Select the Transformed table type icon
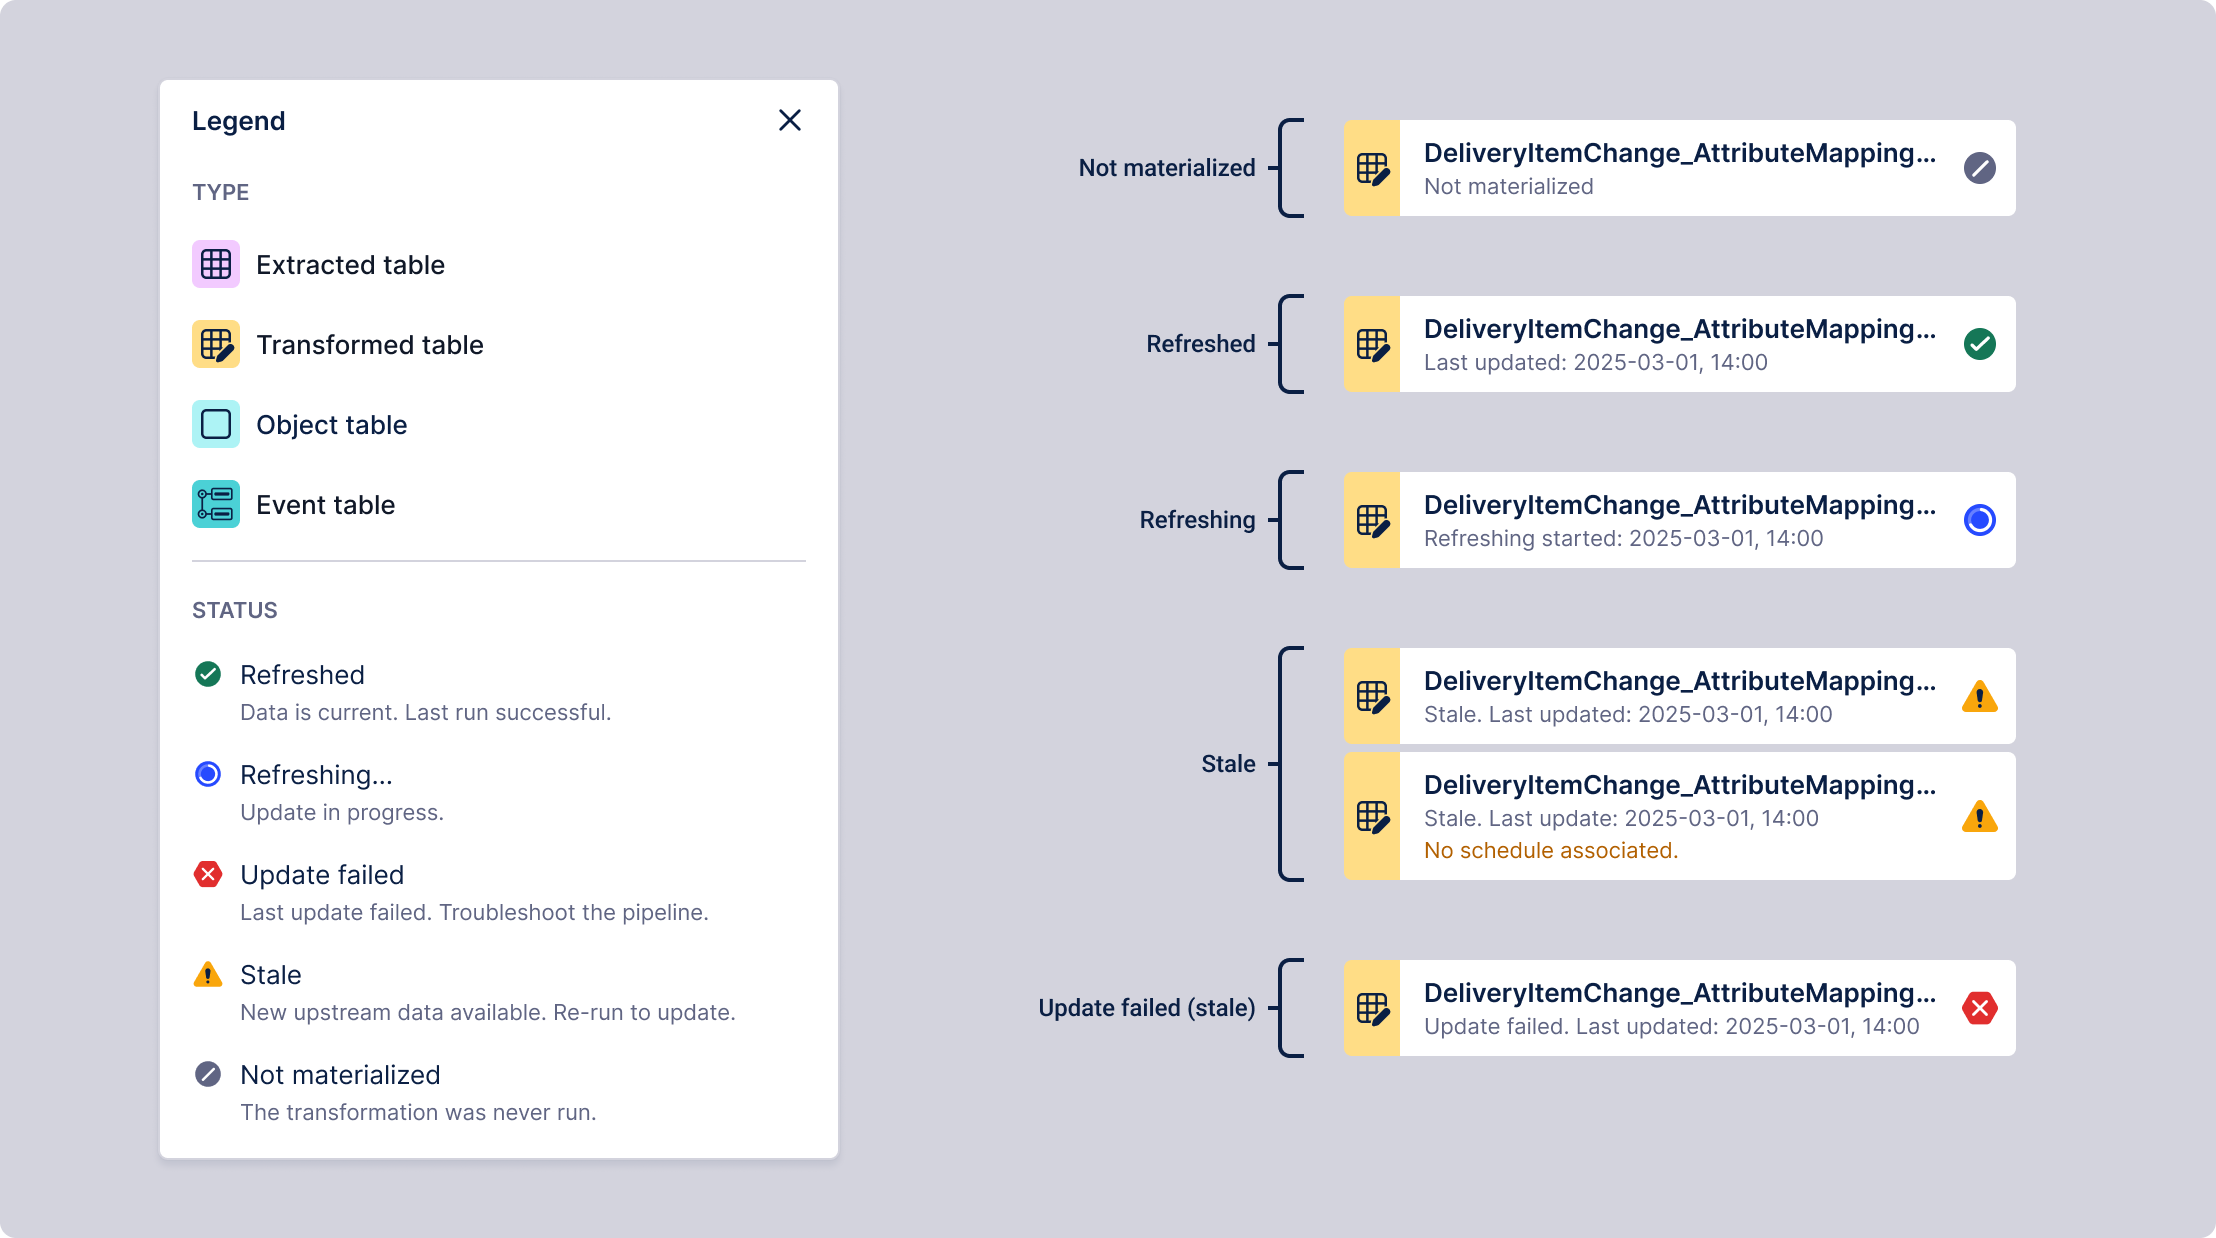The width and height of the screenshot is (2216, 1238). [215, 344]
